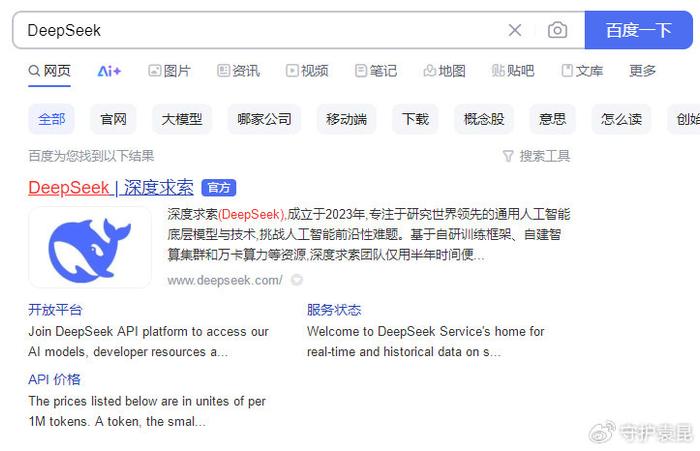Open the 服务状态 sublink
Viewport: 700px width, 451px height.
pyautogui.click(x=334, y=310)
